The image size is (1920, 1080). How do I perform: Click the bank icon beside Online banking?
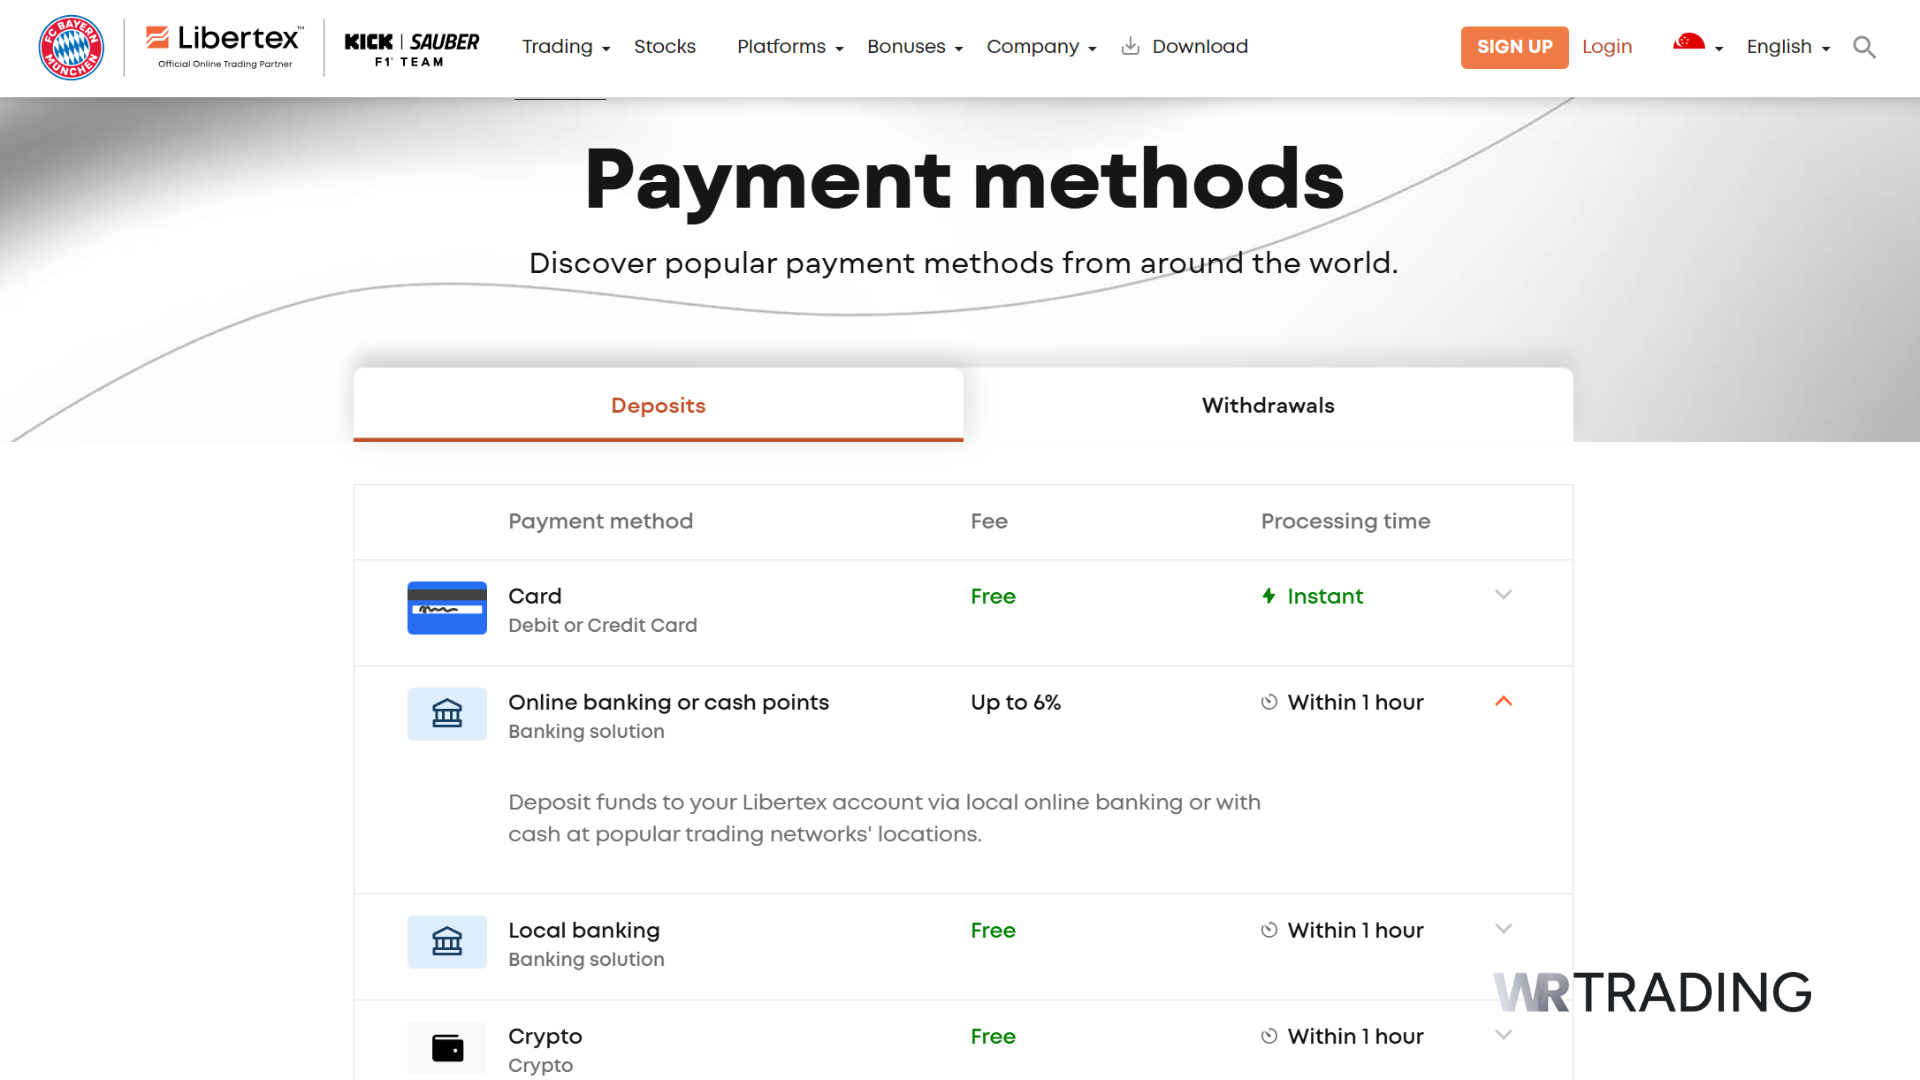click(x=446, y=714)
